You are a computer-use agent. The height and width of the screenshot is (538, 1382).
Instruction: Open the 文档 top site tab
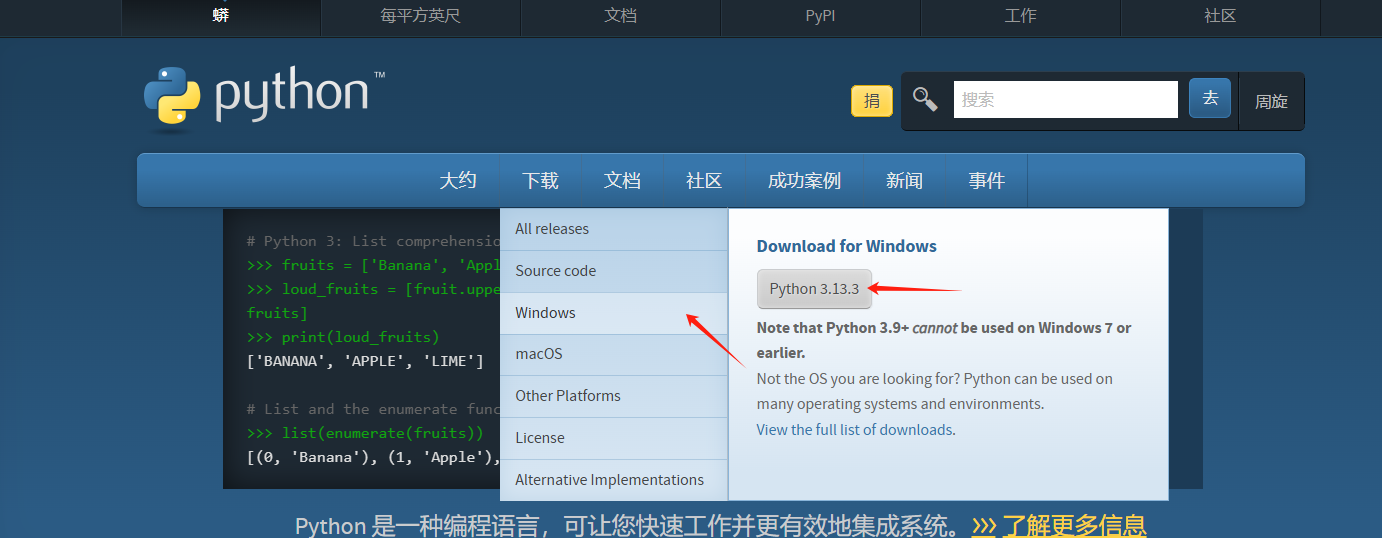[621, 16]
